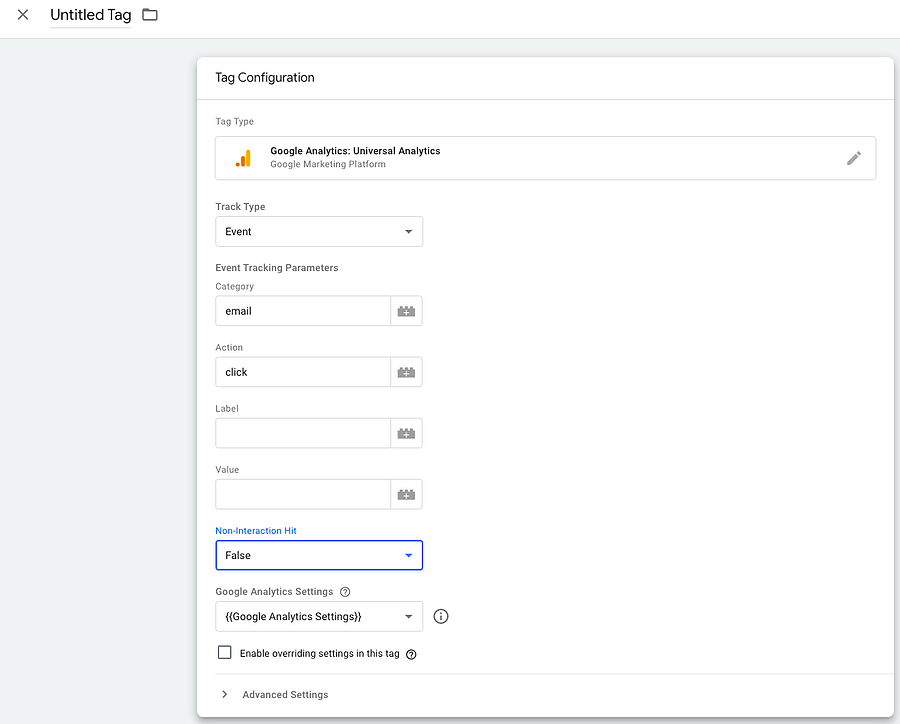Open the Google Analytics Settings dropdown
This screenshot has width=900, height=724.
click(319, 616)
